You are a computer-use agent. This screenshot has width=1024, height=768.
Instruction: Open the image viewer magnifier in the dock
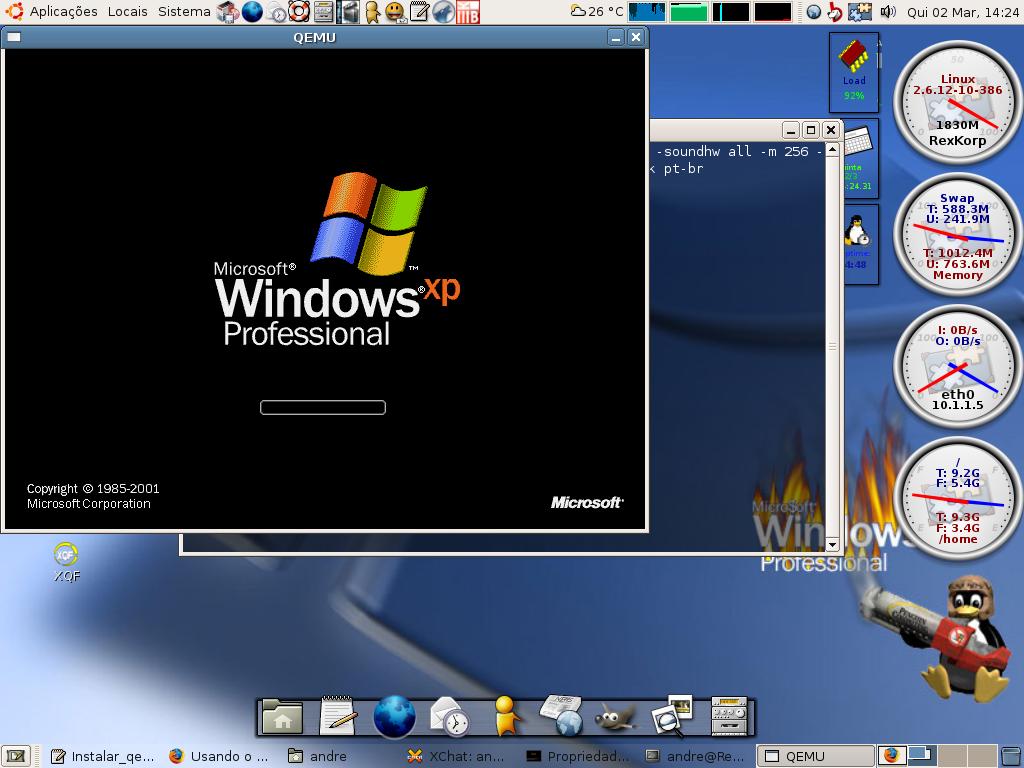click(x=673, y=716)
